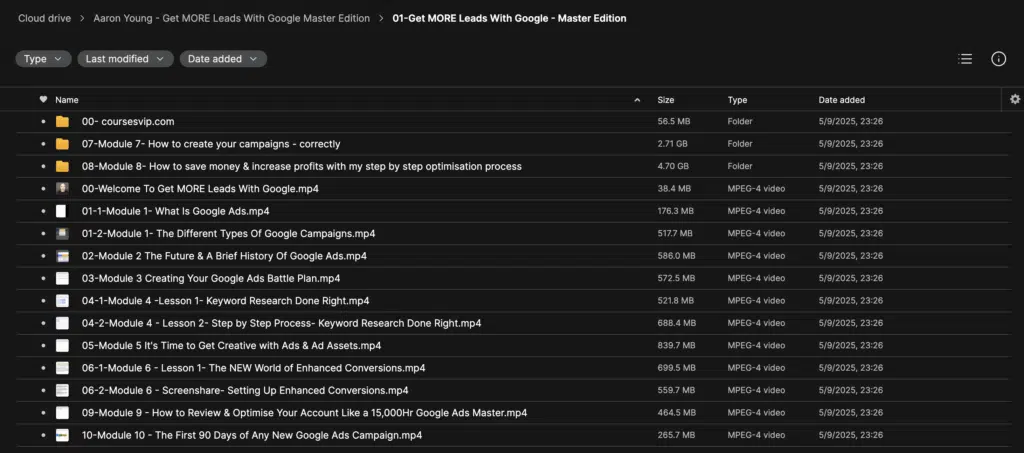
Task: Click the bullet dot beside 10-Module 10 file
Action: click(x=43, y=435)
